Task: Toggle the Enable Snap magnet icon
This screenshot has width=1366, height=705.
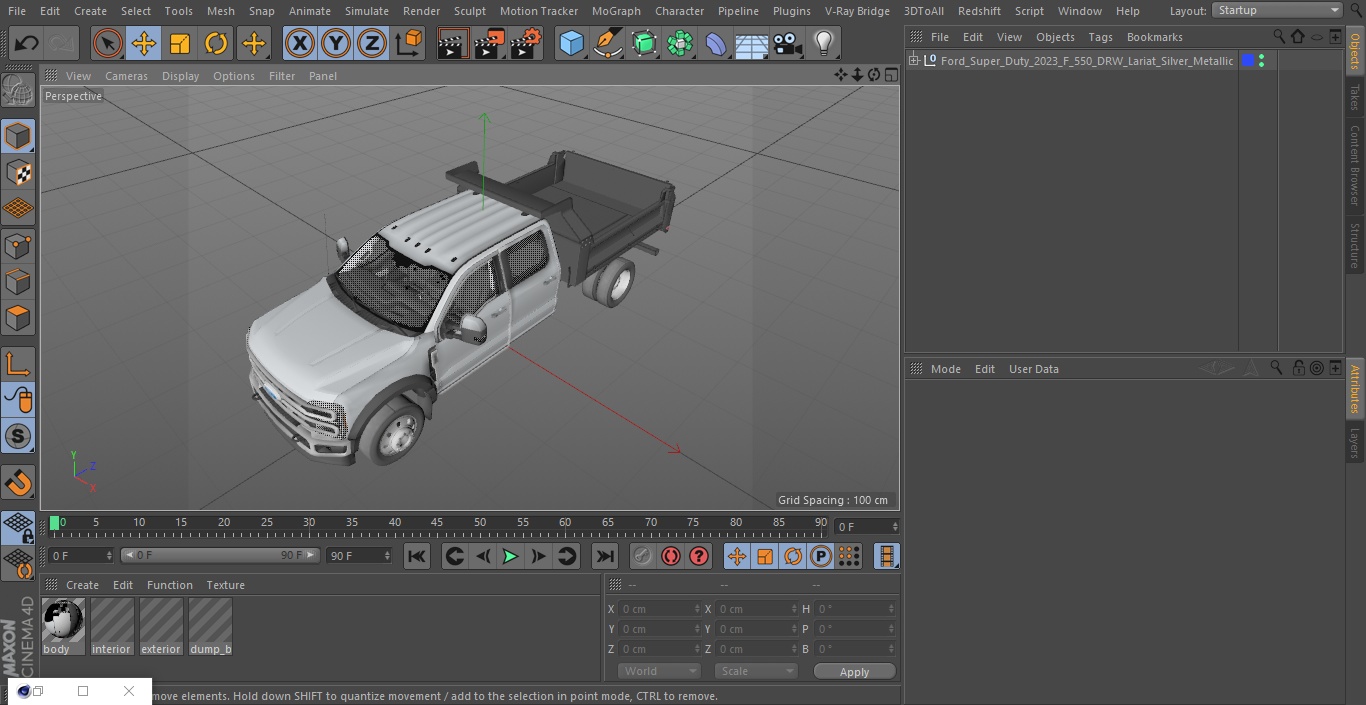Action: click(18, 483)
